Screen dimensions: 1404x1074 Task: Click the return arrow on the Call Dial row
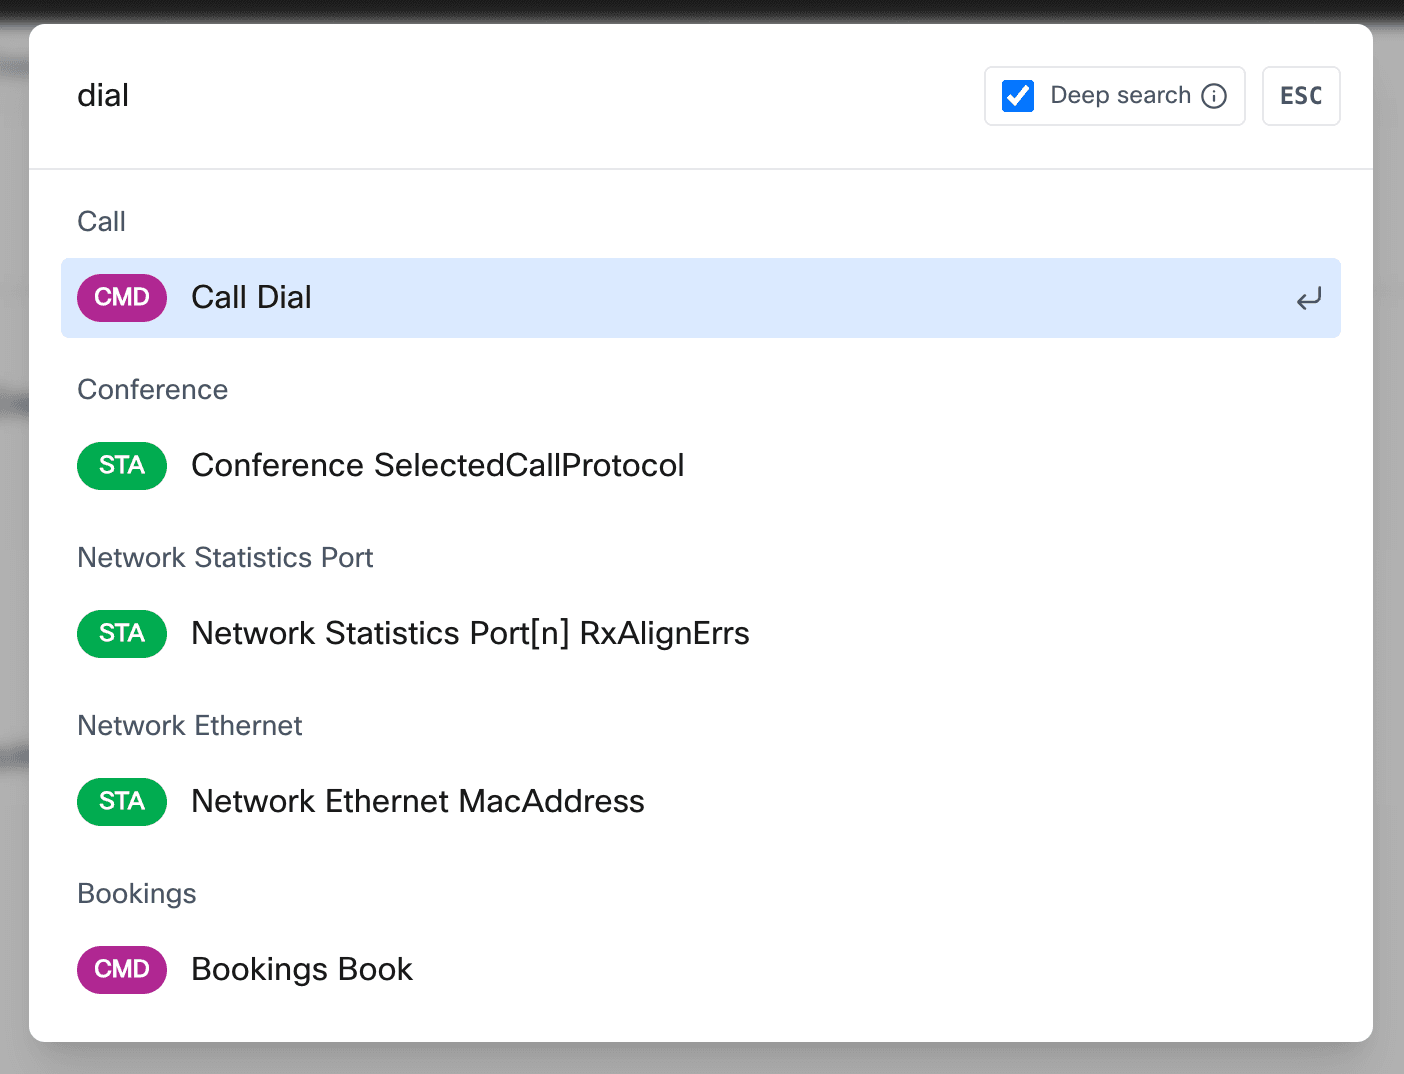[x=1308, y=298]
